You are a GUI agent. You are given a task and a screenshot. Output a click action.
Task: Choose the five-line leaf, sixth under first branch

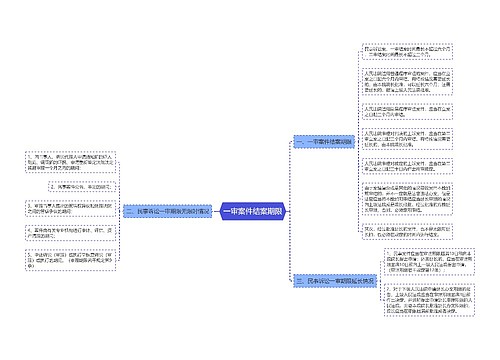[x=407, y=199]
